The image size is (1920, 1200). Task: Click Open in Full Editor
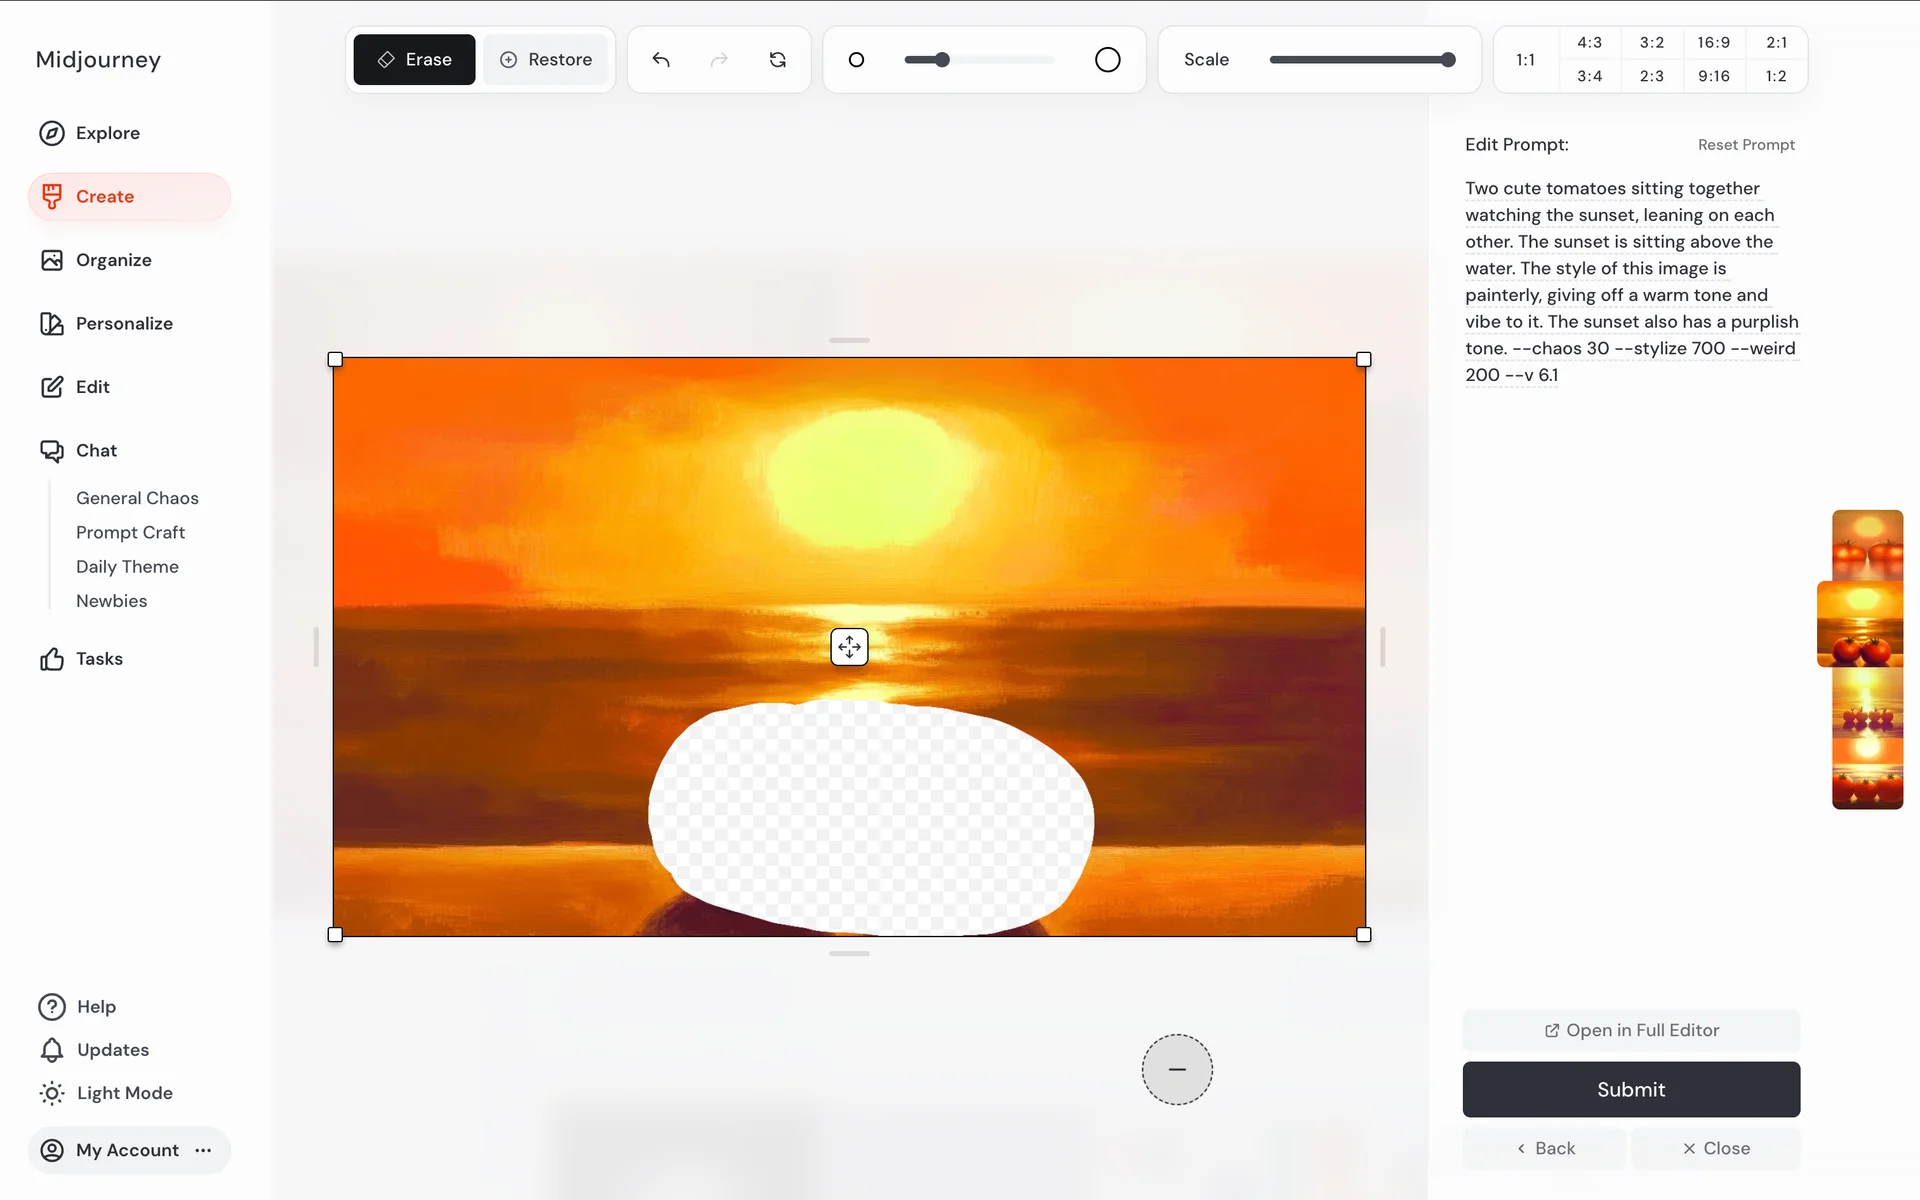1631,1030
